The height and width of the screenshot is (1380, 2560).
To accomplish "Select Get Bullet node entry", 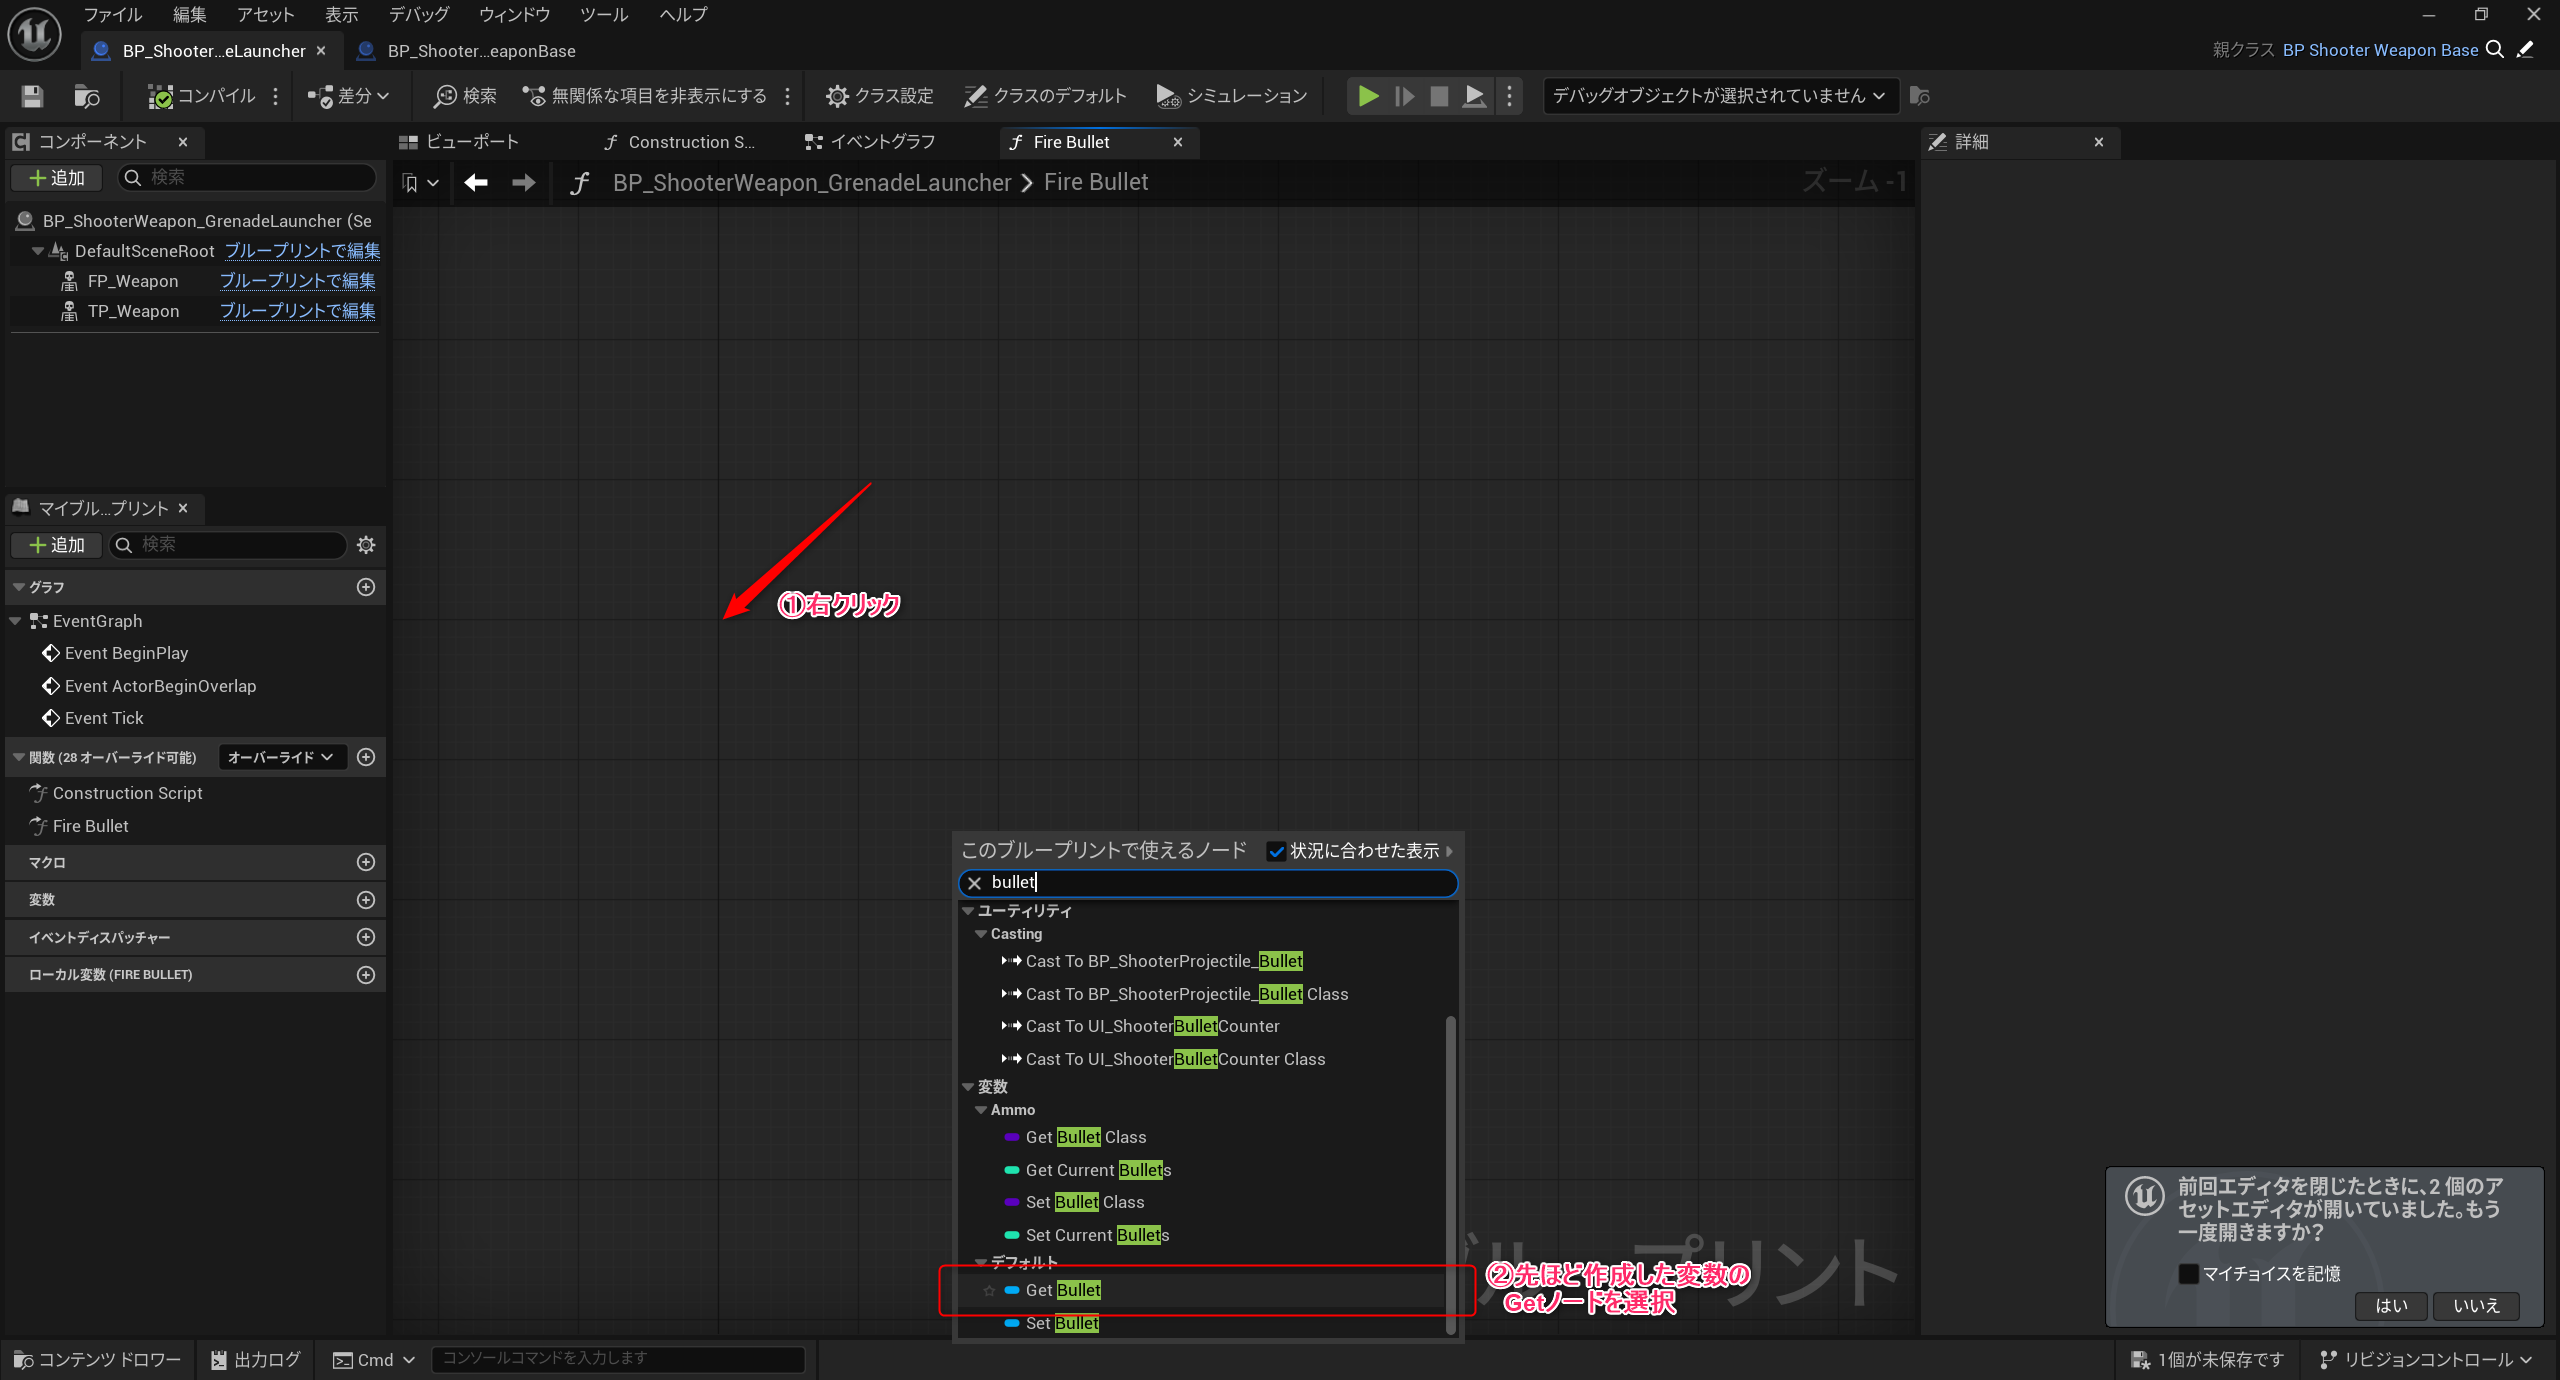I will coord(1063,1290).
